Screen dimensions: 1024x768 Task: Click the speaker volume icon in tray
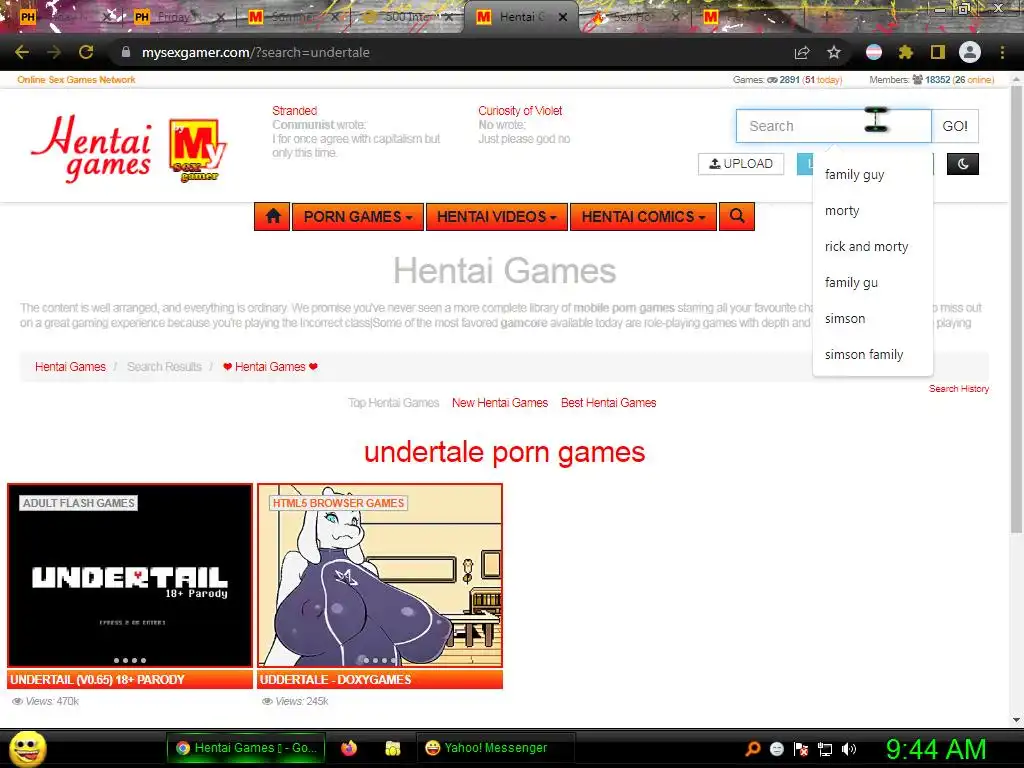[x=849, y=749]
